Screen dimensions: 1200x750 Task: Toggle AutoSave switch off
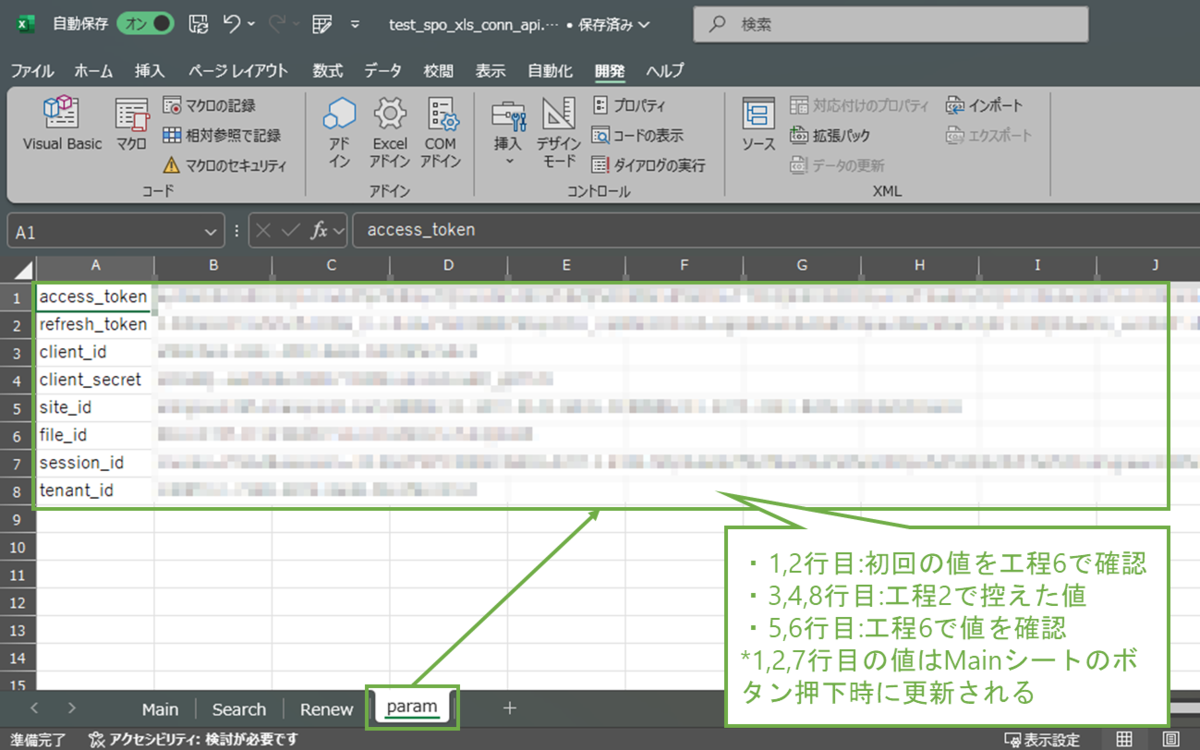pos(145,24)
